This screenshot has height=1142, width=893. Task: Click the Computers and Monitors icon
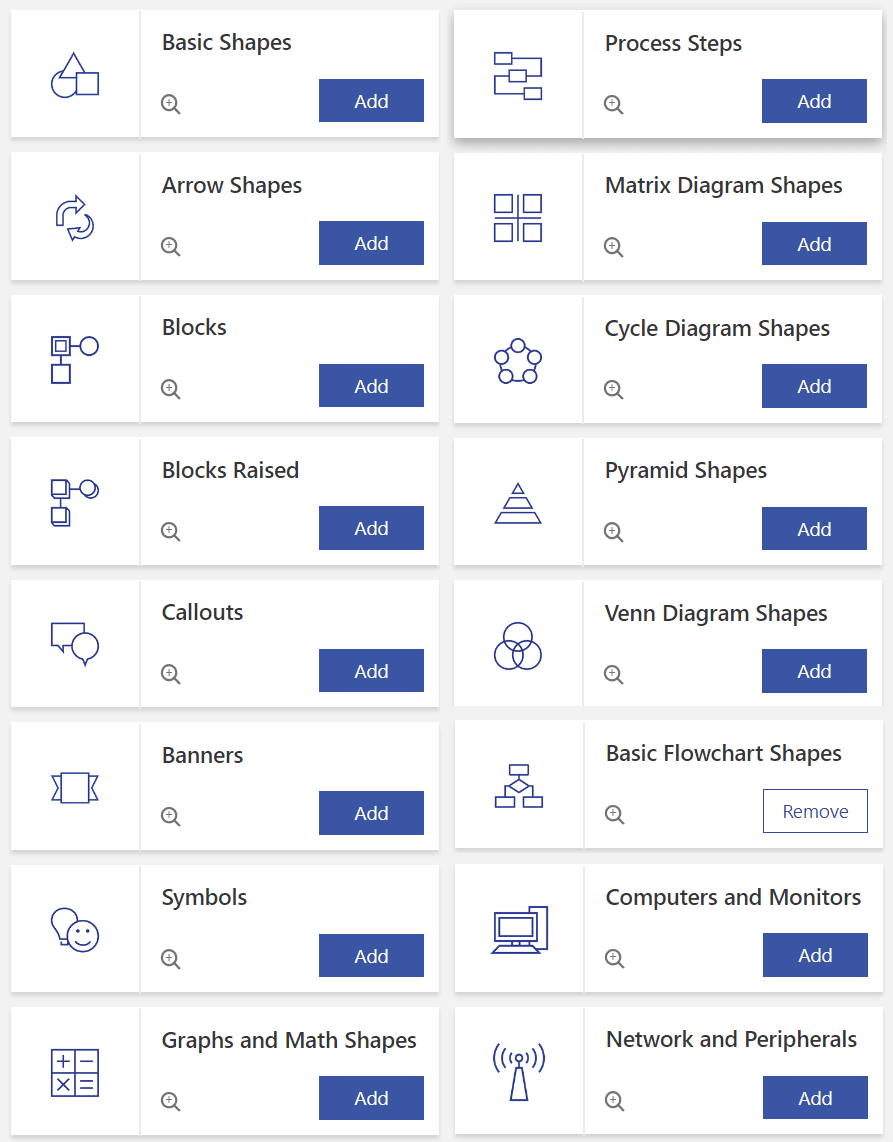point(519,930)
